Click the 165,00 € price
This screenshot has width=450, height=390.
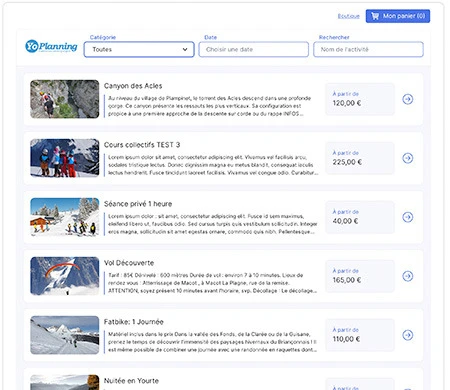(x=347, y=280)
